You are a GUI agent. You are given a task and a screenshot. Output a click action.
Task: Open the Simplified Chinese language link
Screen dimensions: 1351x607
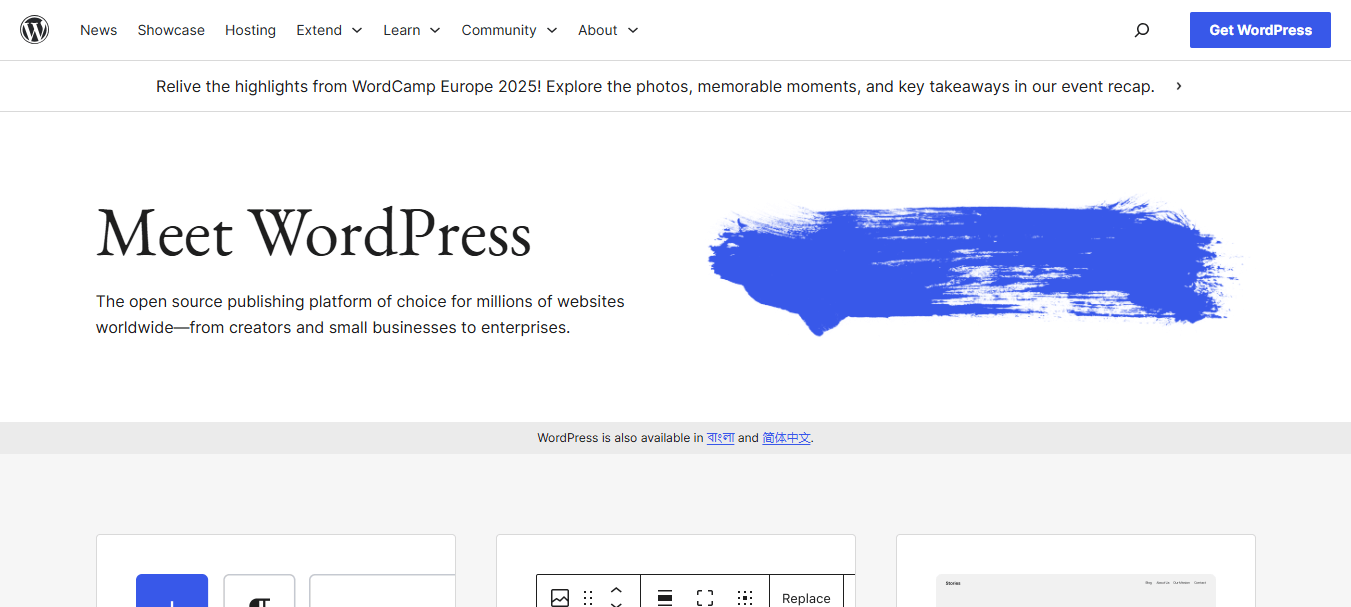tap(786, 438)
